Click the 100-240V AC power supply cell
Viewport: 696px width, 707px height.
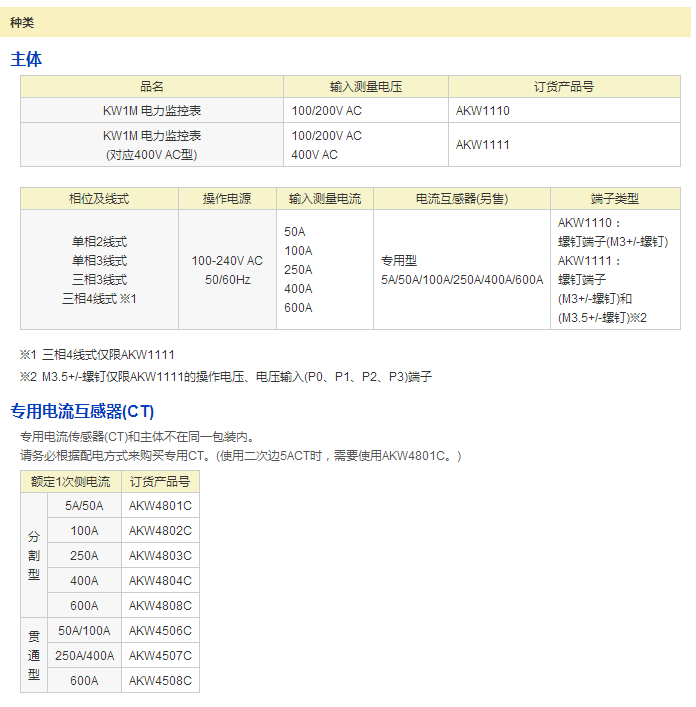(x=227, y=261)
